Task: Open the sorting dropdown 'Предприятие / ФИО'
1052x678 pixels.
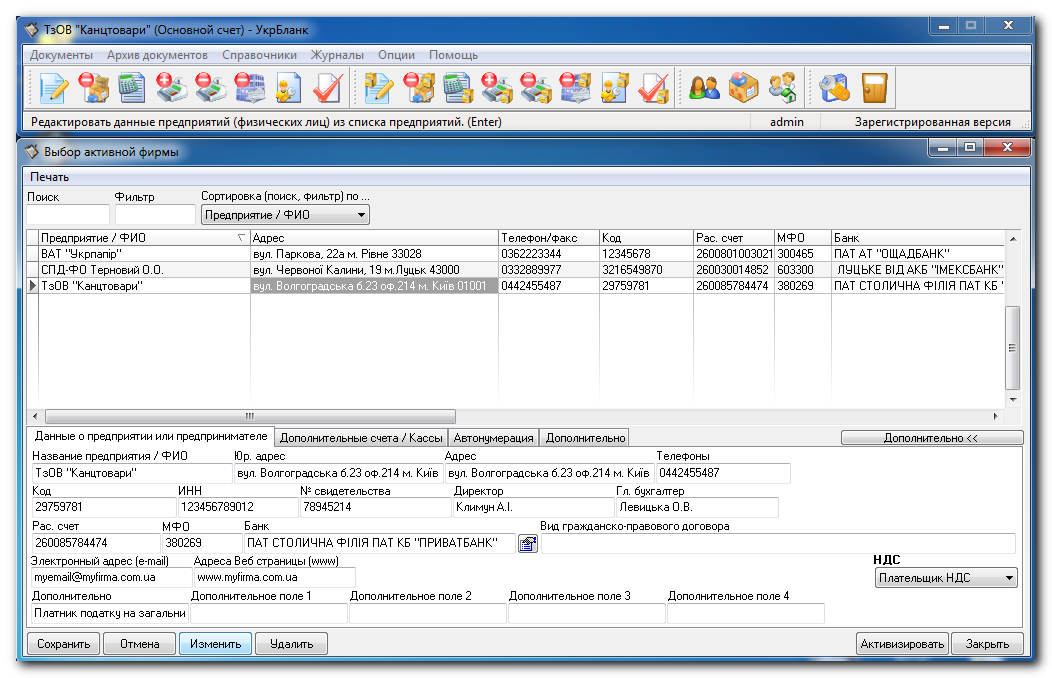Action: tap(285, 215)
